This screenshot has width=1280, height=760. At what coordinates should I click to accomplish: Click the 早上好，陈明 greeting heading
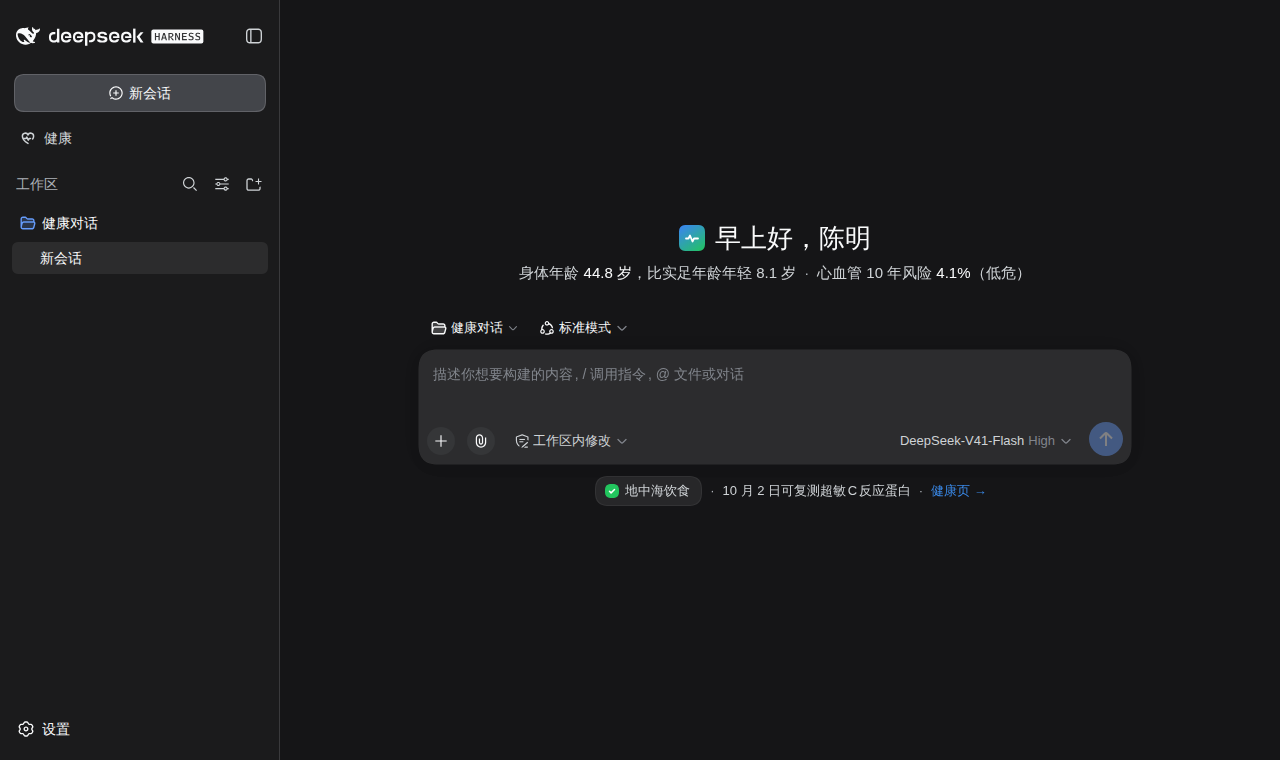point(793,238)
